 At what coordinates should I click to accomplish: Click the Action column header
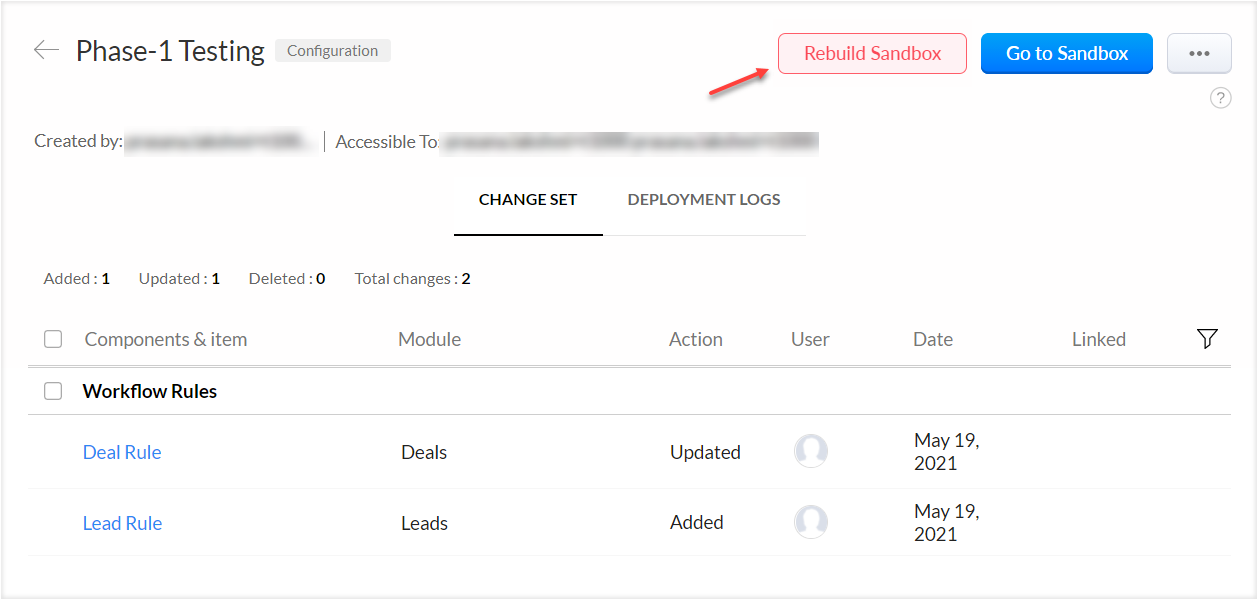695,340
